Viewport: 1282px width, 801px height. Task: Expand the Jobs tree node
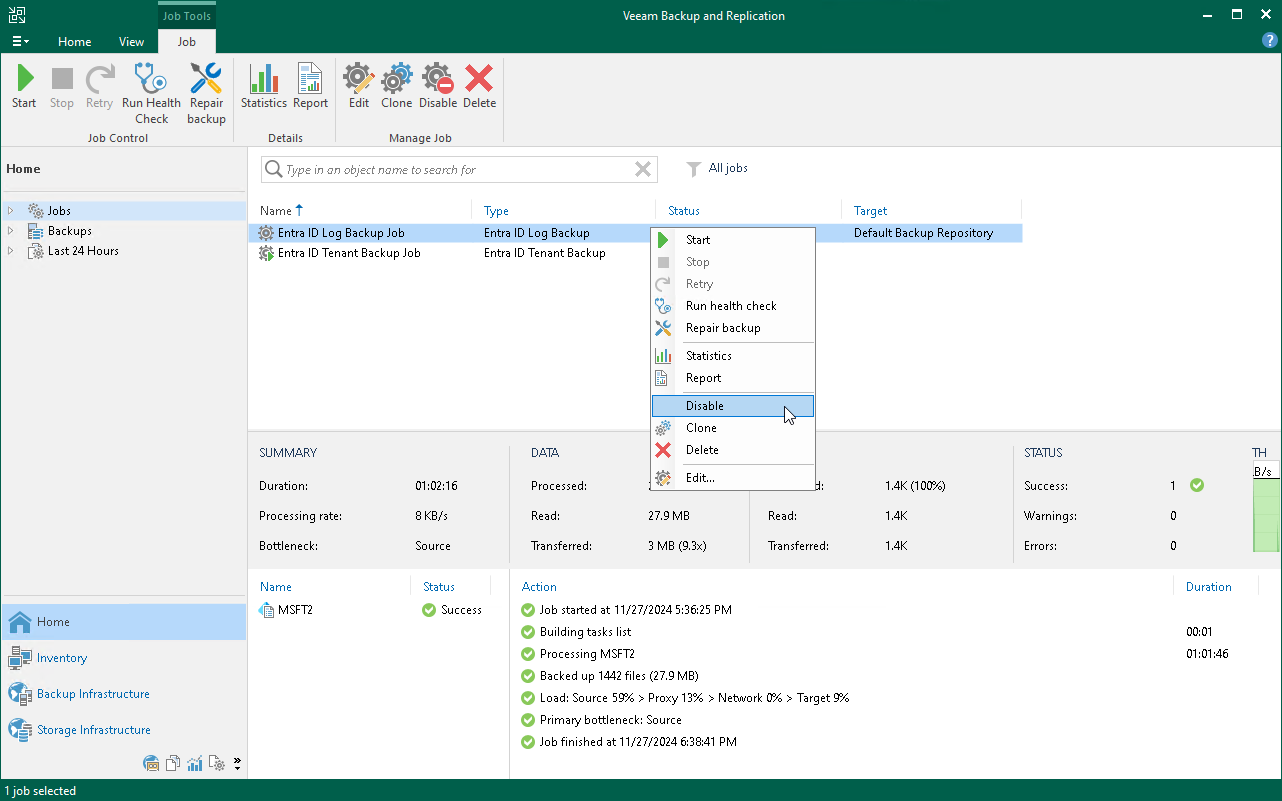[11, 211]
